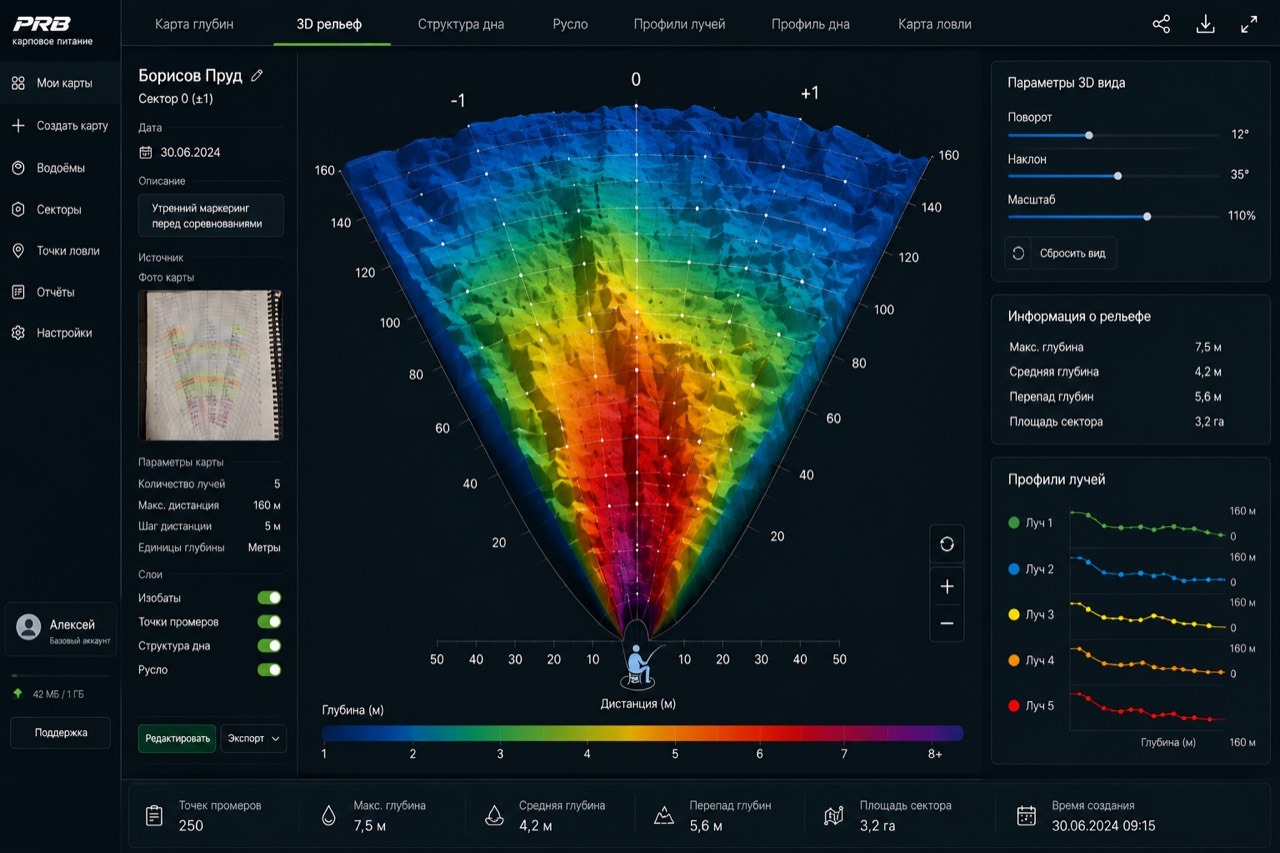Click the Масштаб slider handle
This screenshot has width=1280, height=853.
[x=1147, y=216]
